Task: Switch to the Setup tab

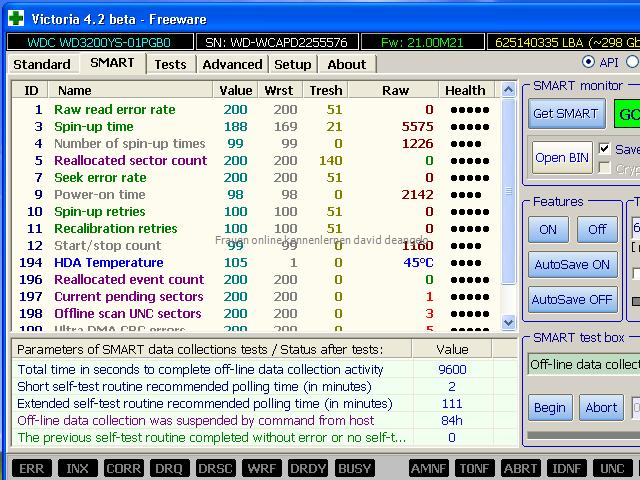Action: tap(293, 64)
